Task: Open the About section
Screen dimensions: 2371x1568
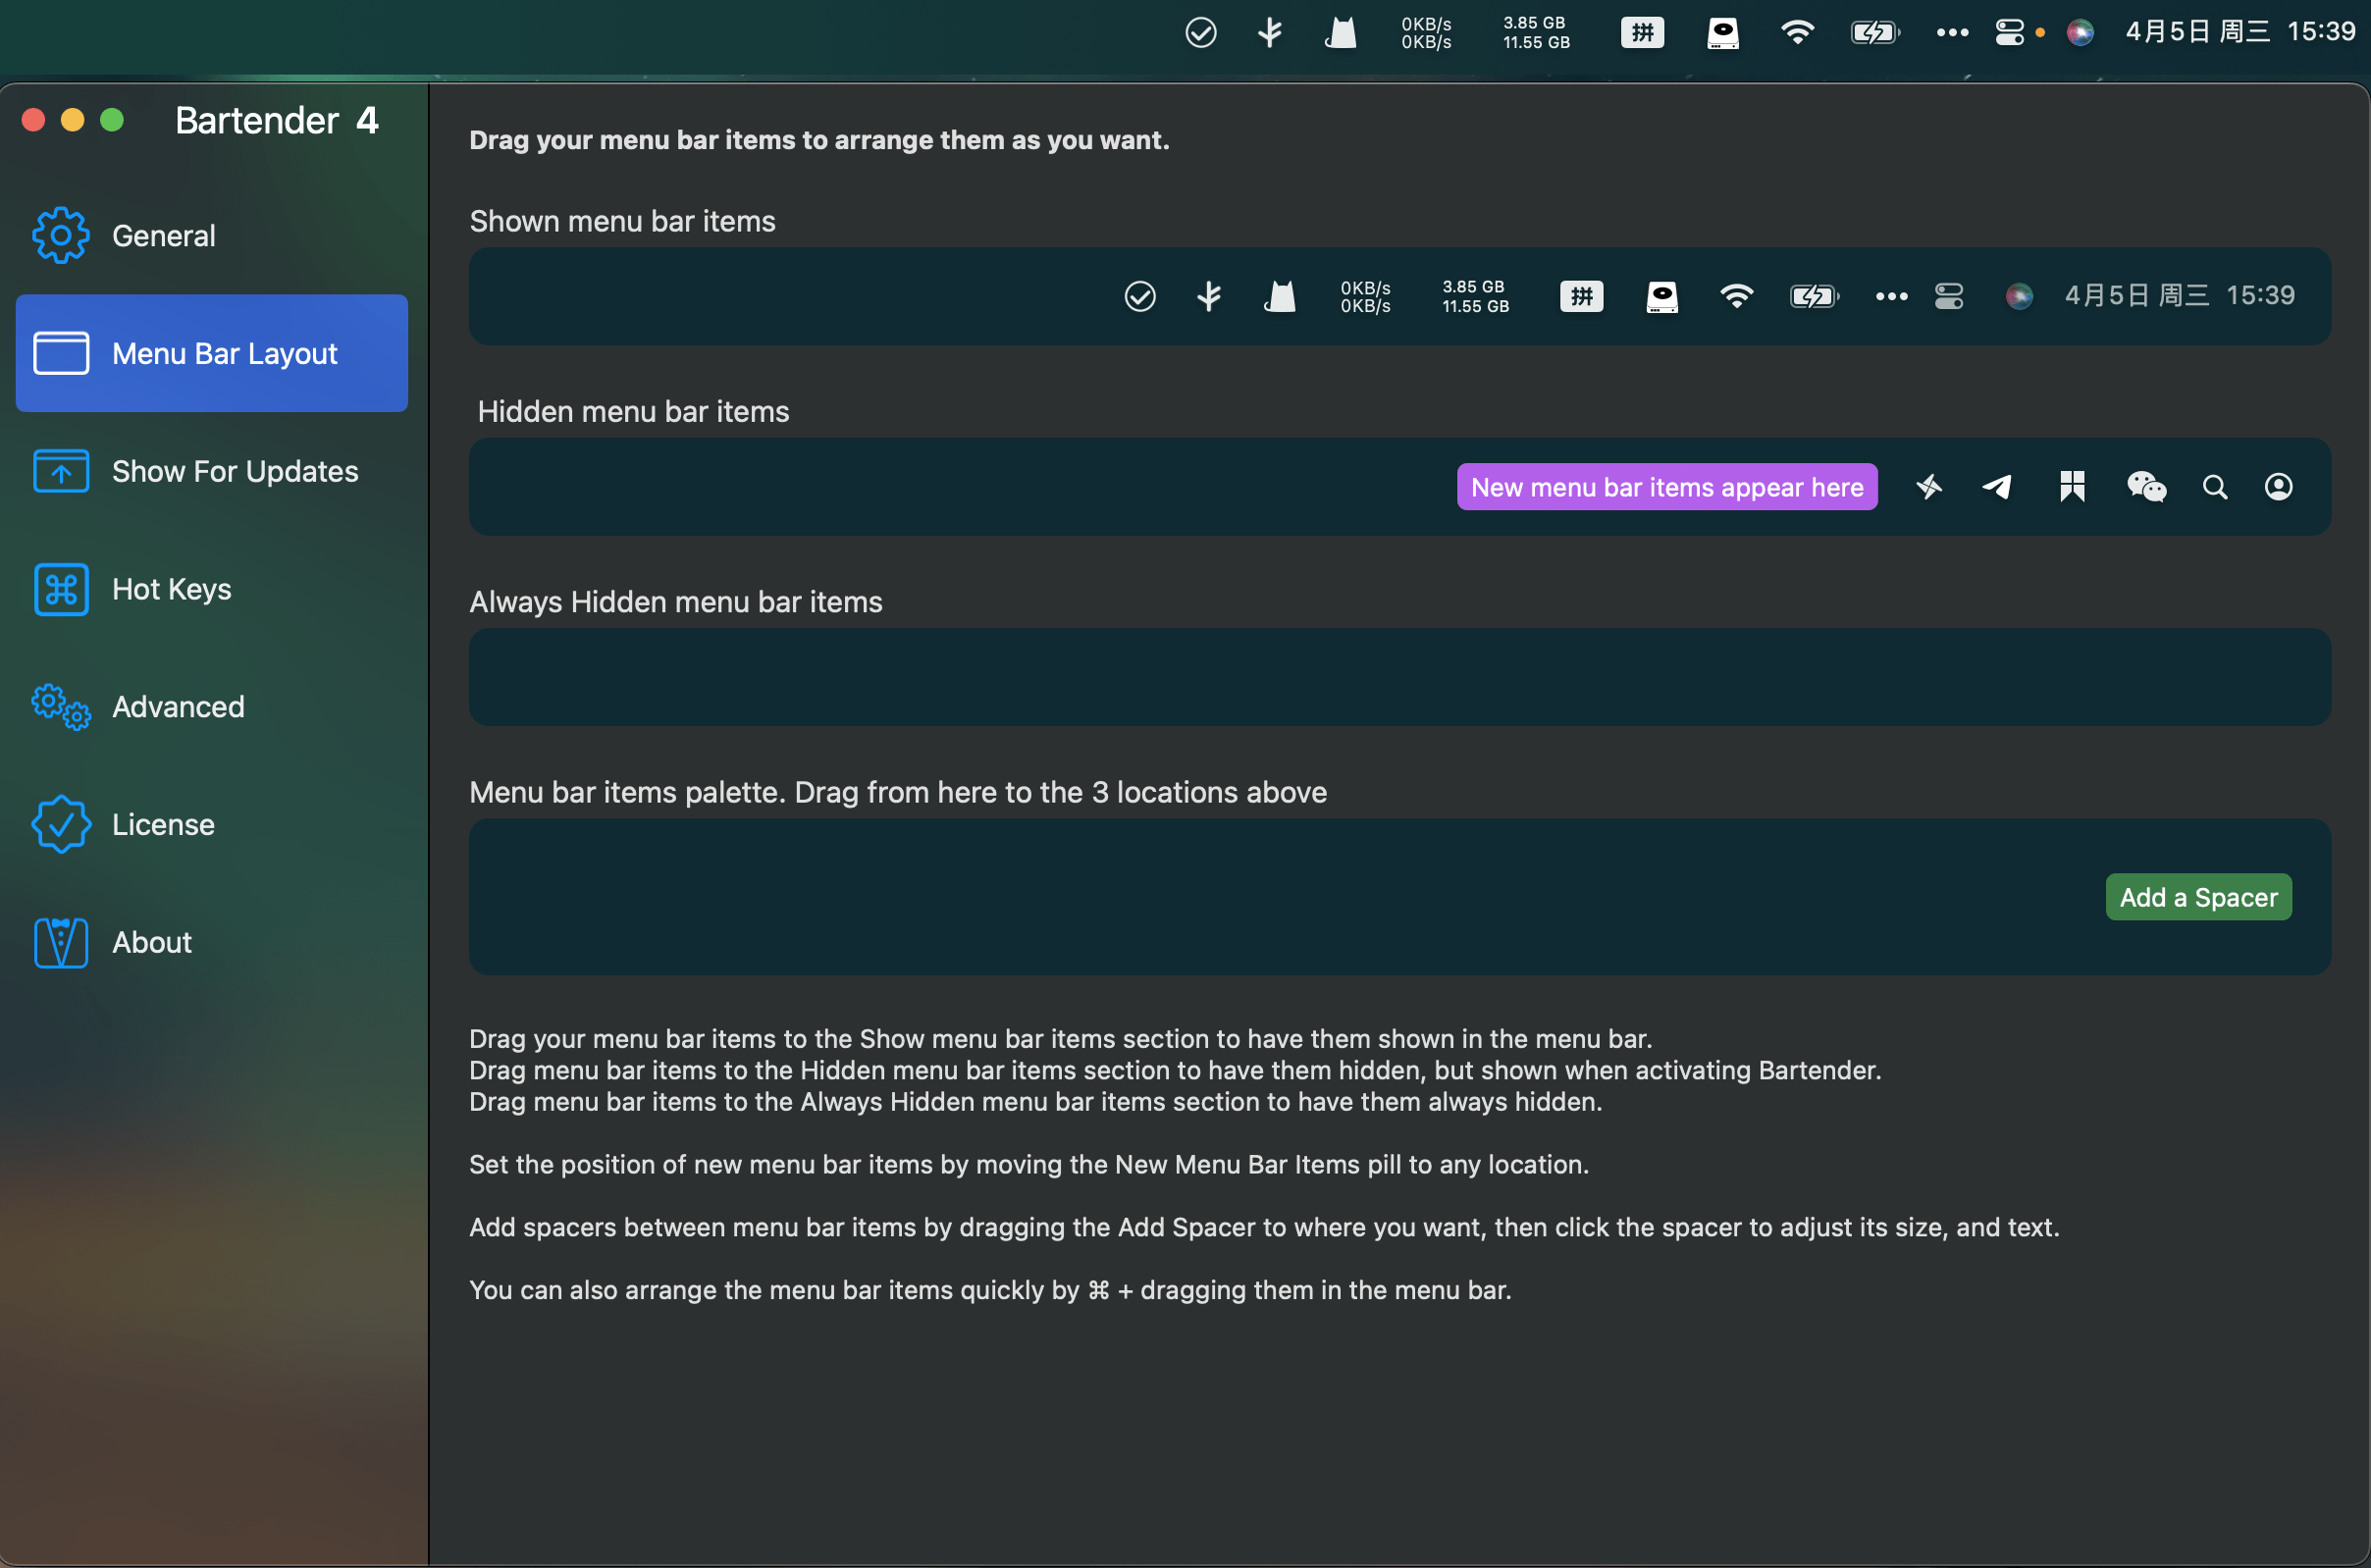Action: (212, 942)
